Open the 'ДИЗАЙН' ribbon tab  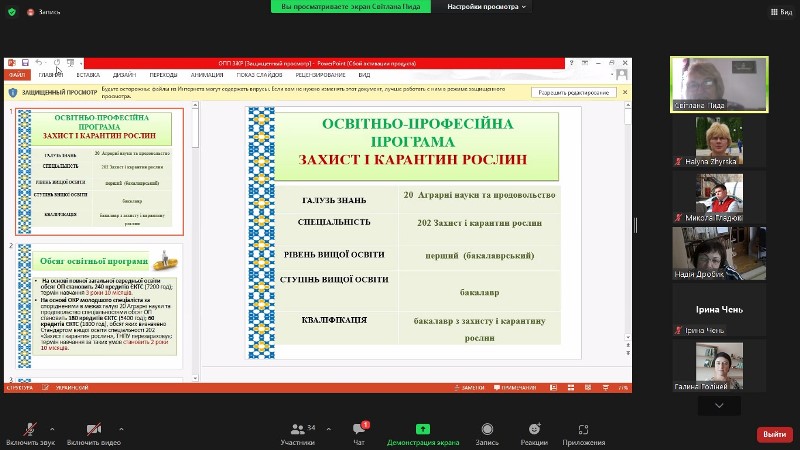(x=124, y=75)
